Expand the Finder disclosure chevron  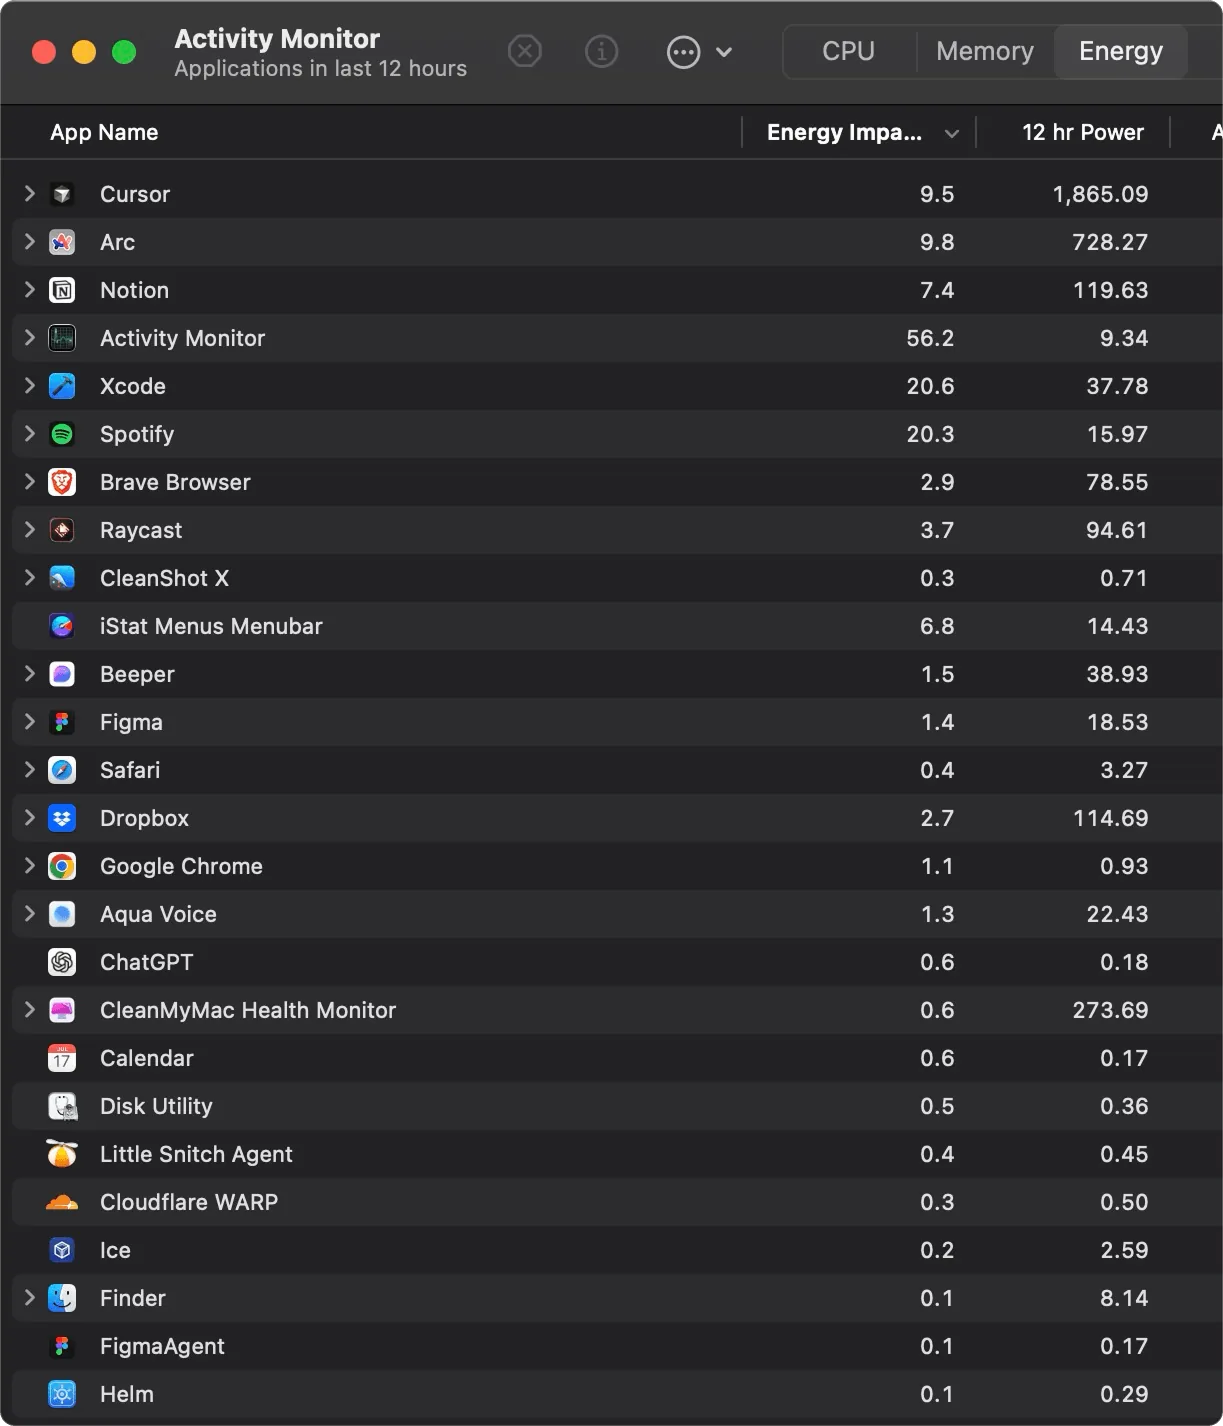click(x=29, y=1297)
